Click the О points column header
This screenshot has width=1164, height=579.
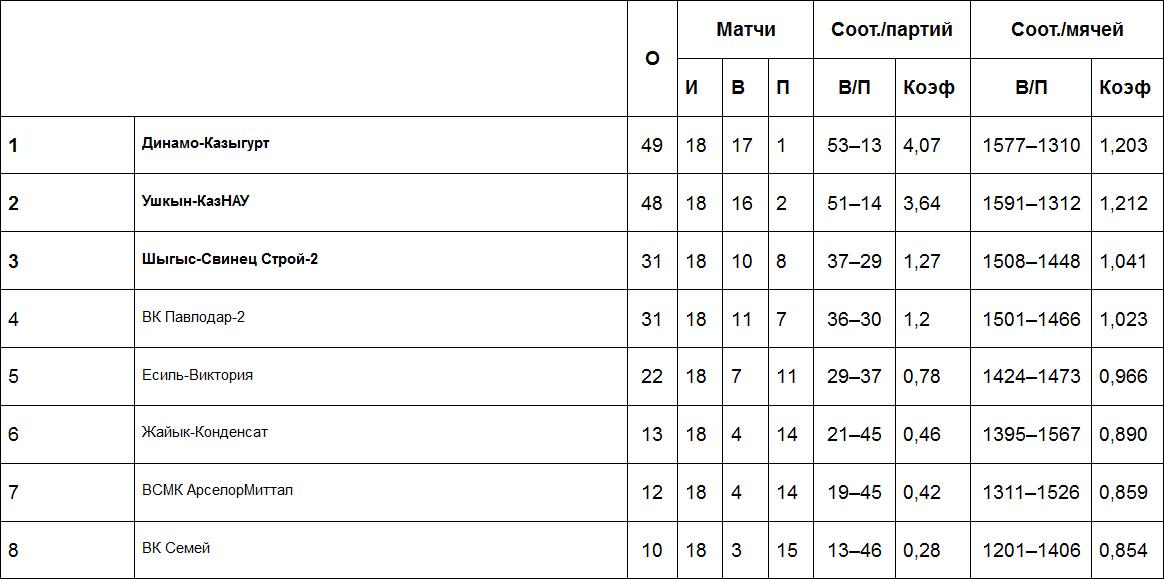[652, 59]
